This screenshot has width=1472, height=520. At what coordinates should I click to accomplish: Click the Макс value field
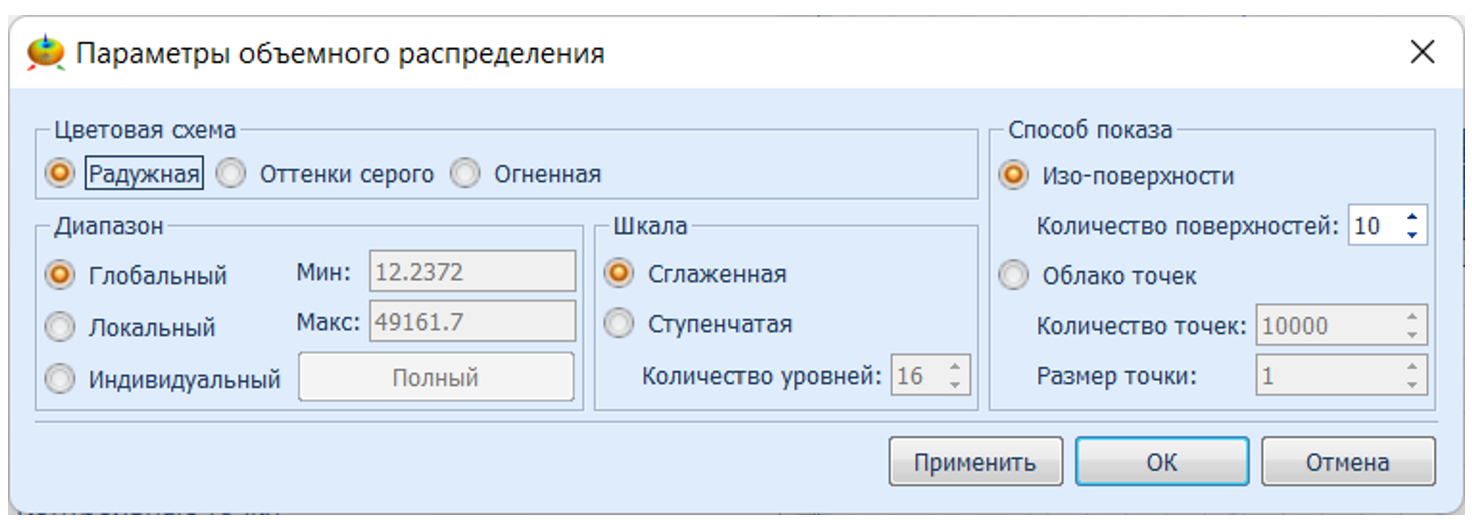472,322
